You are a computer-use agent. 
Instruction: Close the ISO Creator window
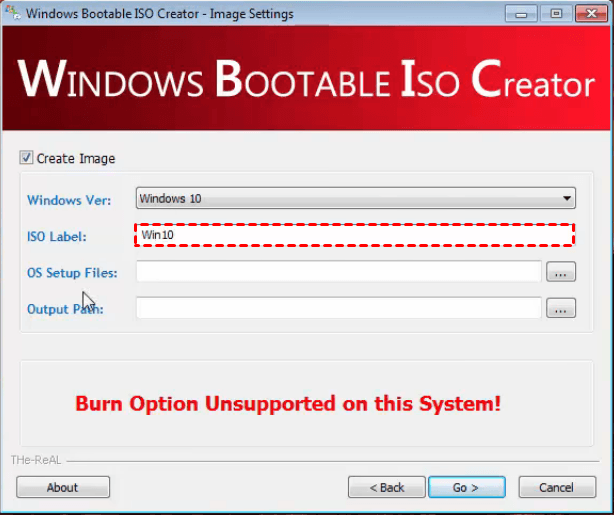click(591, 14)
